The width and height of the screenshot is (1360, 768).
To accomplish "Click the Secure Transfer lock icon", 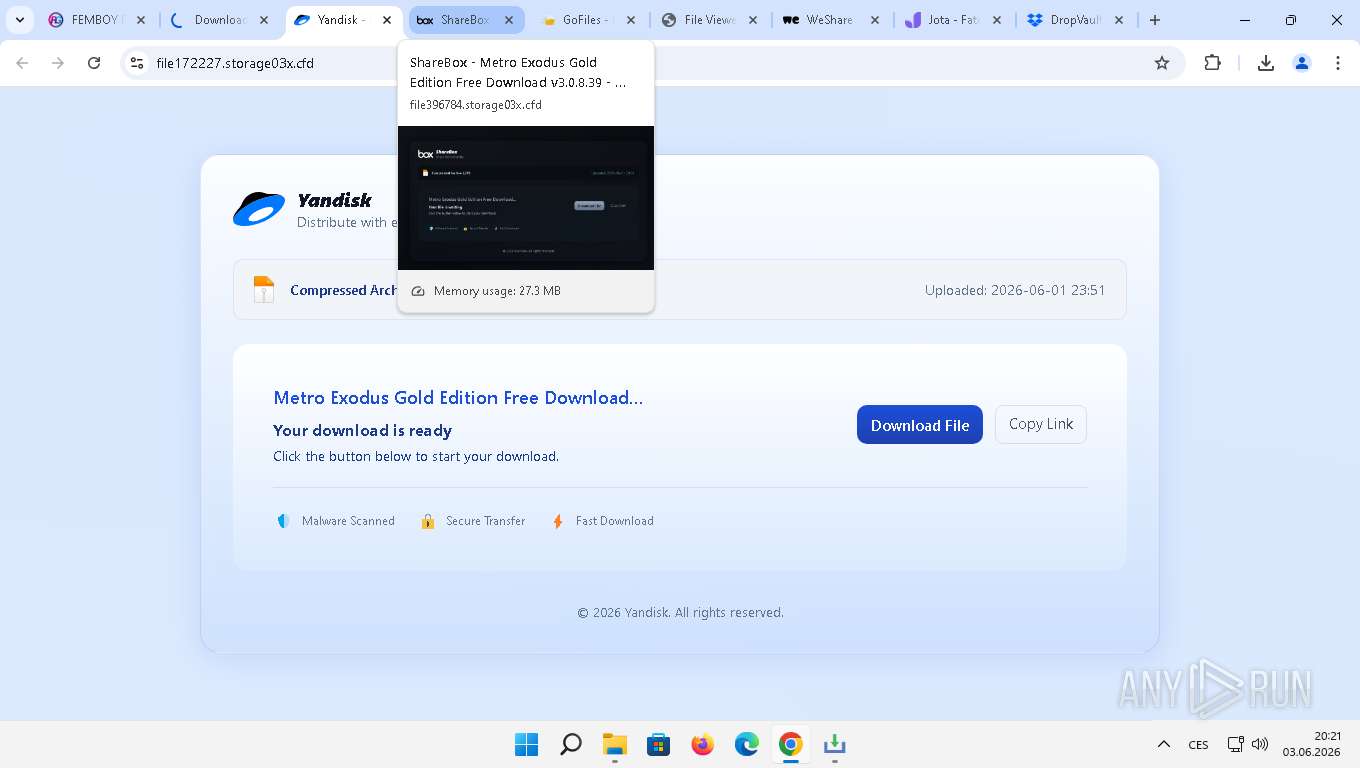I will tap(427, 521).
